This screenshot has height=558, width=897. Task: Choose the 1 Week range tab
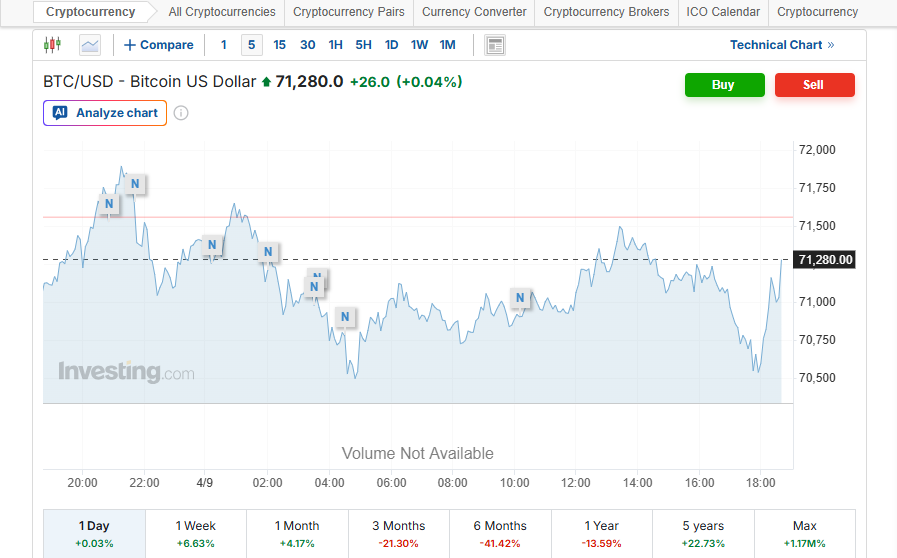click(x=196, y=533)
